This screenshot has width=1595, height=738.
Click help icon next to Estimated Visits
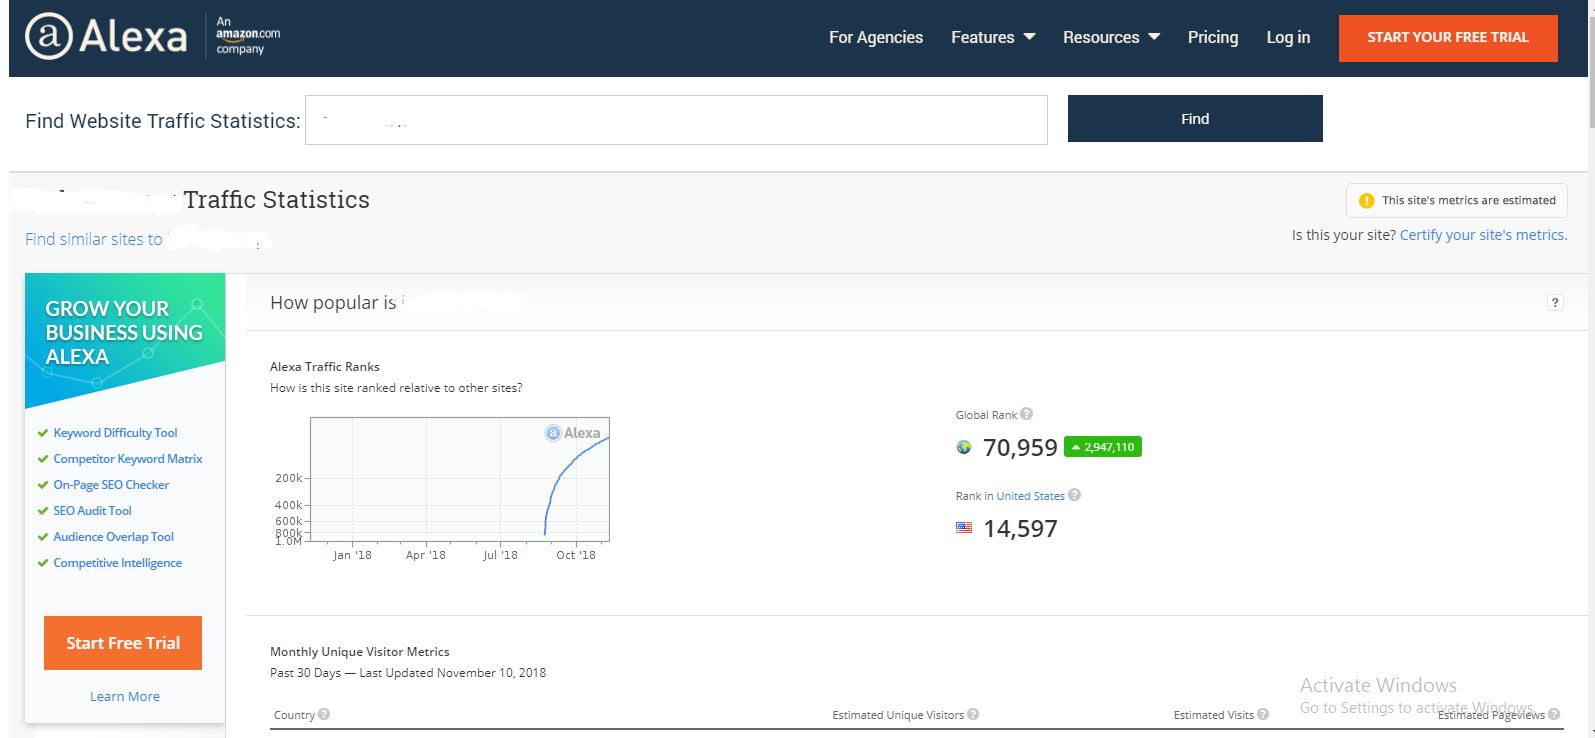point(1263,714)
